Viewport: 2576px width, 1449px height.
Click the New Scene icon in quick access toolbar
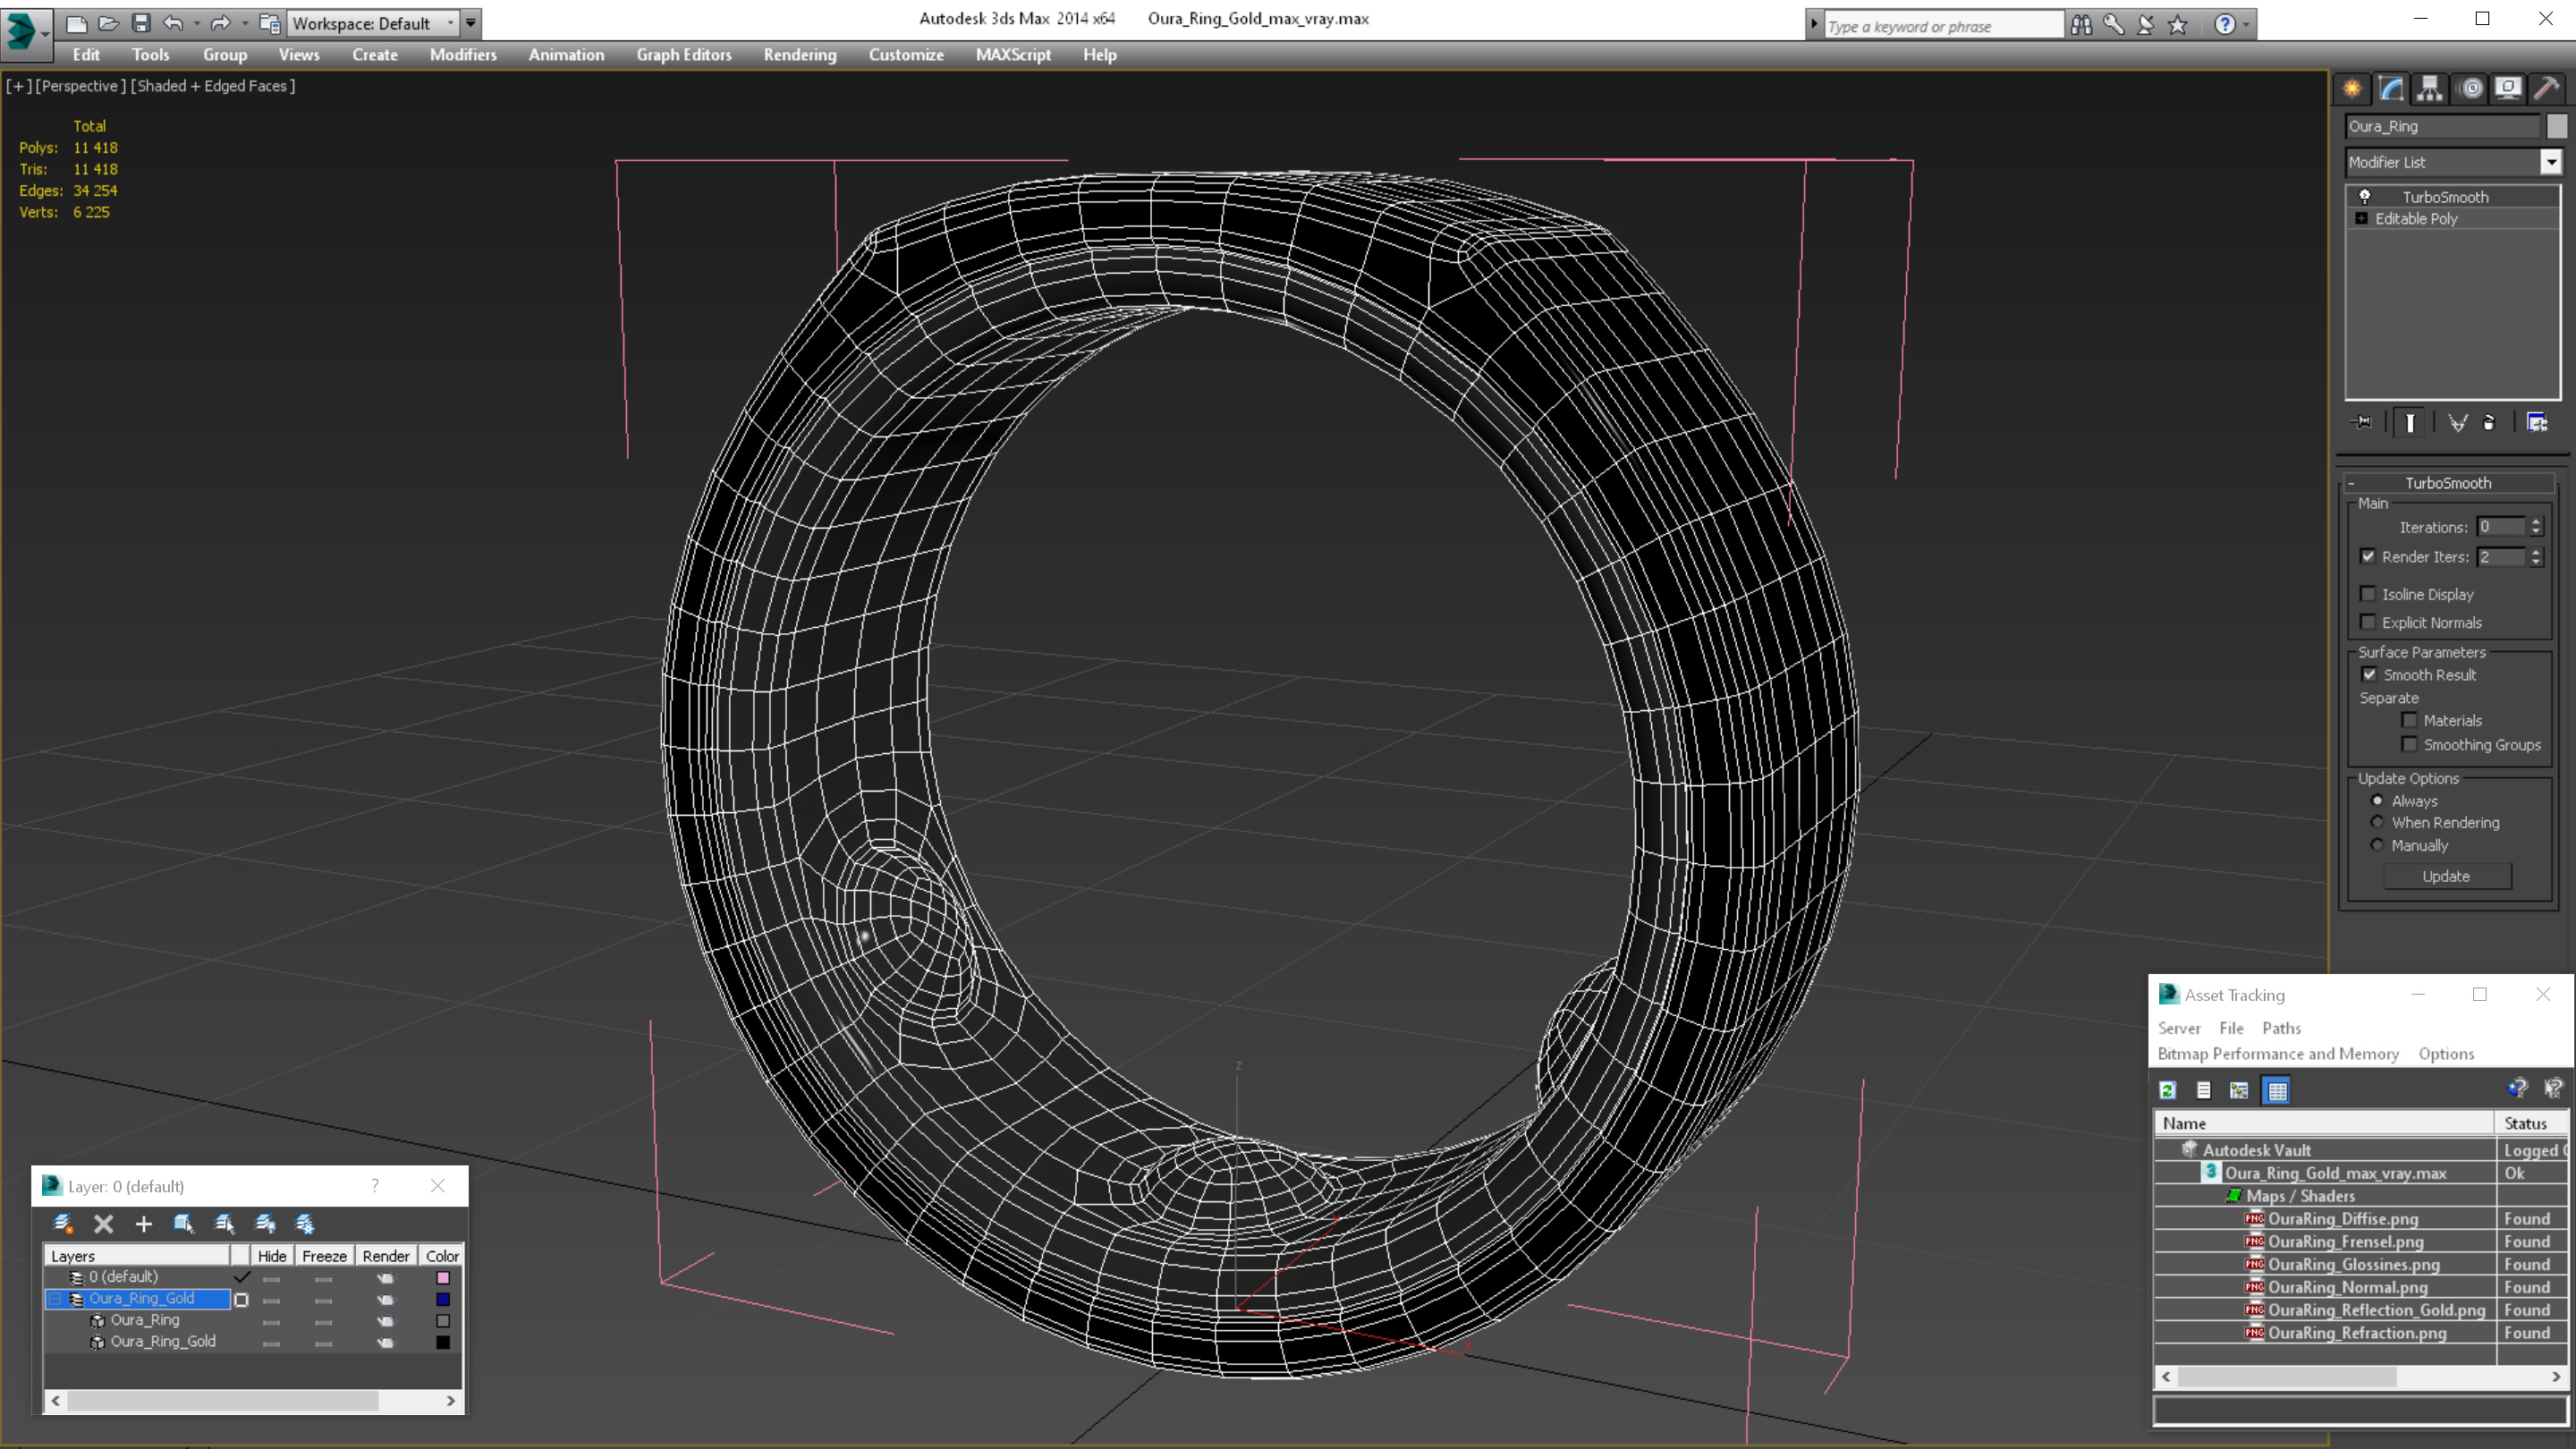point(76,23)
